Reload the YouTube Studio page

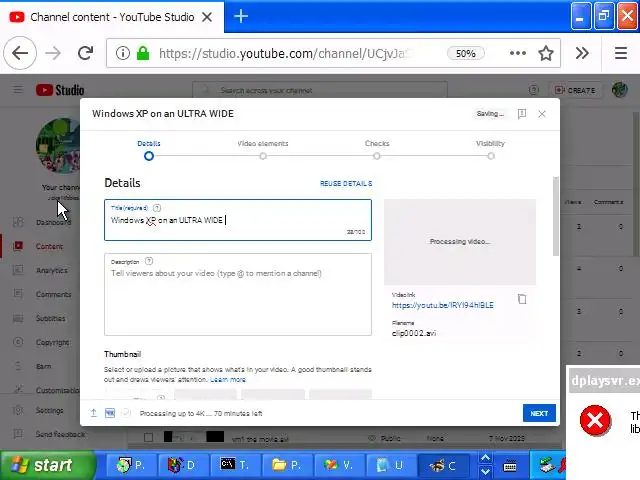(x=85, y=53)
